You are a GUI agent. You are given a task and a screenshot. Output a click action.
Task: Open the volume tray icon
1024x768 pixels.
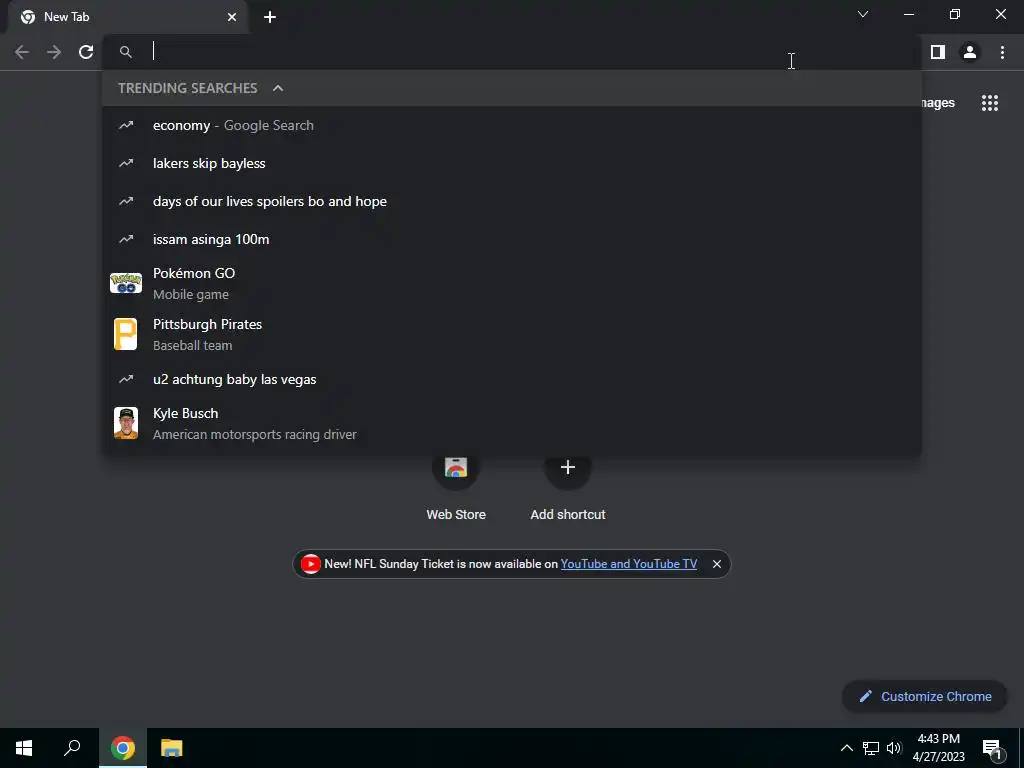(894, 748)
